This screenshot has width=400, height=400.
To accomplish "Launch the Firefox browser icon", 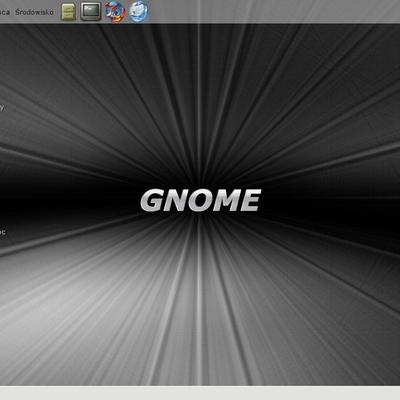I will [115, 12].
